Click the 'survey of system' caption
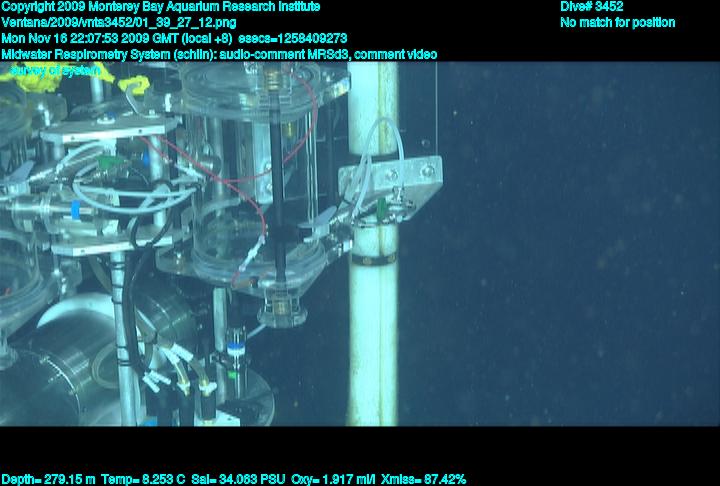The height and width of the screenshot is (486, 720). (55, 70)
